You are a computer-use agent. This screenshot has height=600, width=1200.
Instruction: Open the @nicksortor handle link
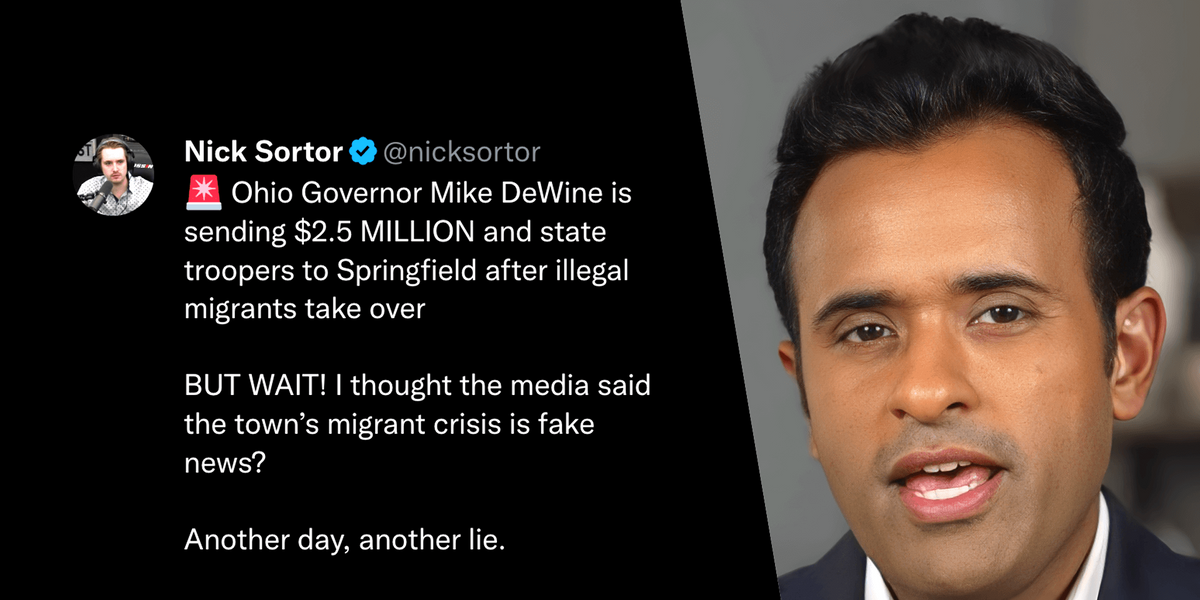click(x=461, y=152)
